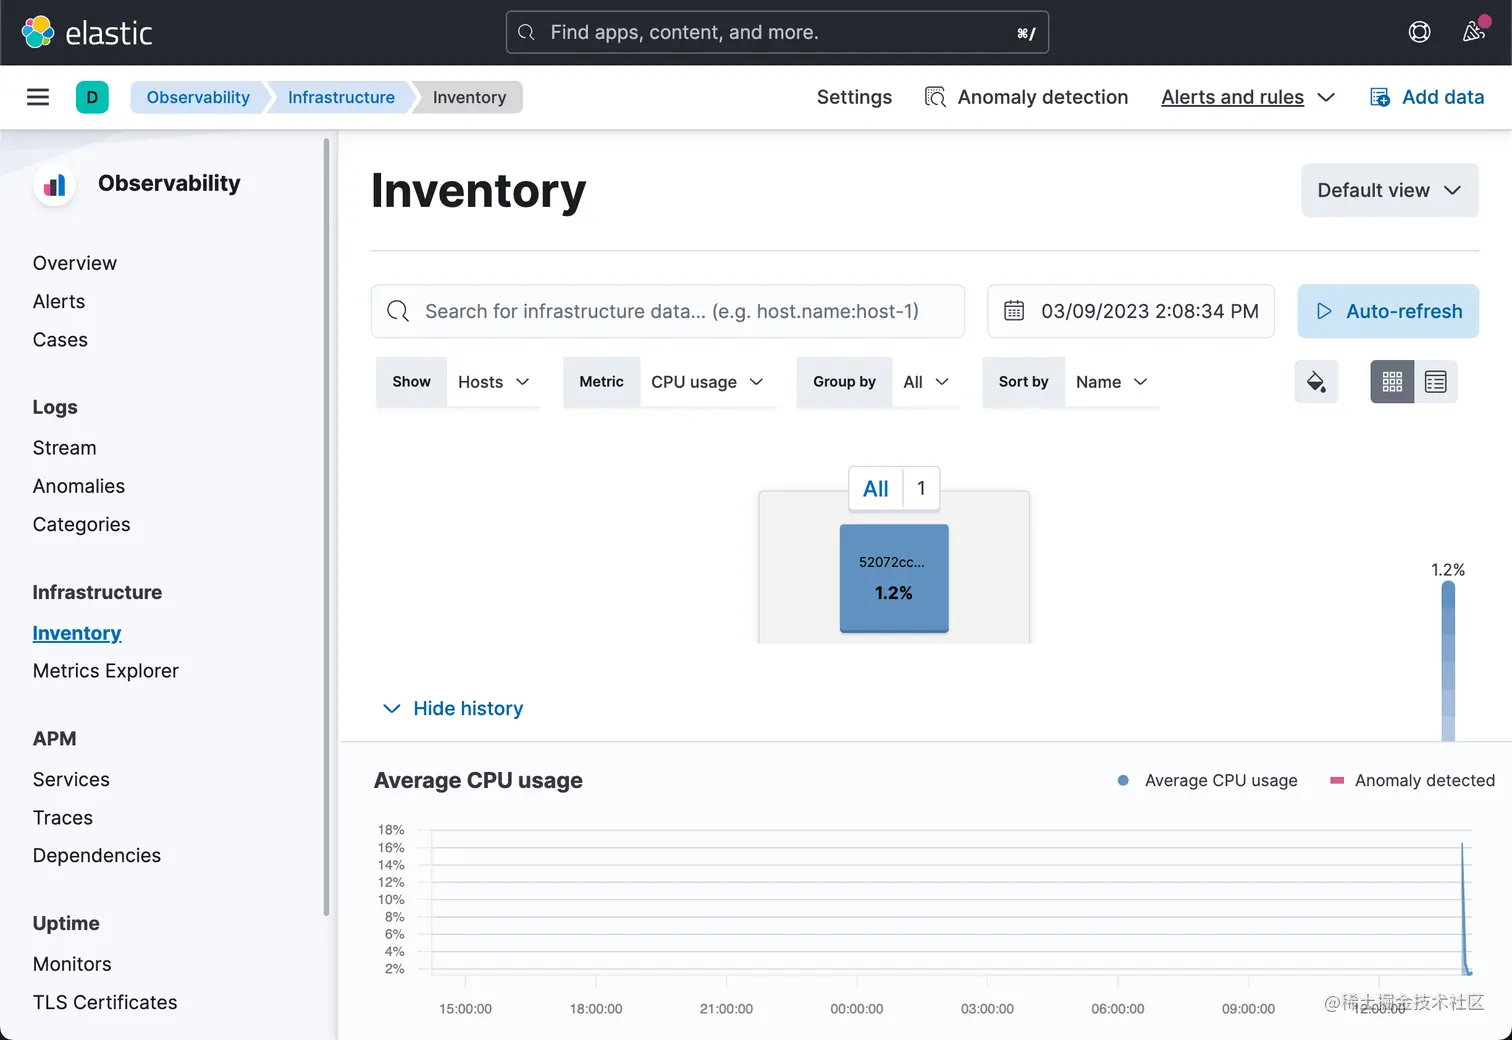Click the infrastructure search magnifier icon
Screen dimensions: 1512x1040
tap(398, 311)
